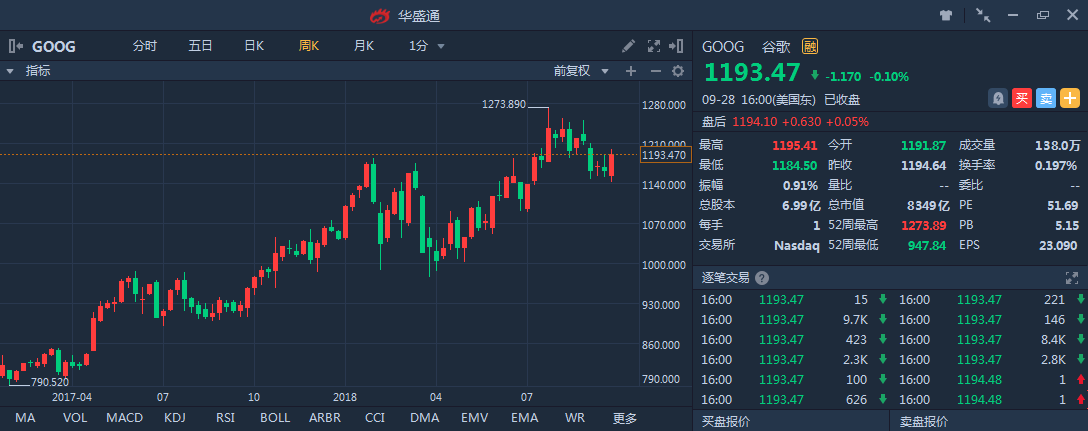Enable the VOL indicator
The height and width of the screenshot is (431, 1088).
(75, 418)
